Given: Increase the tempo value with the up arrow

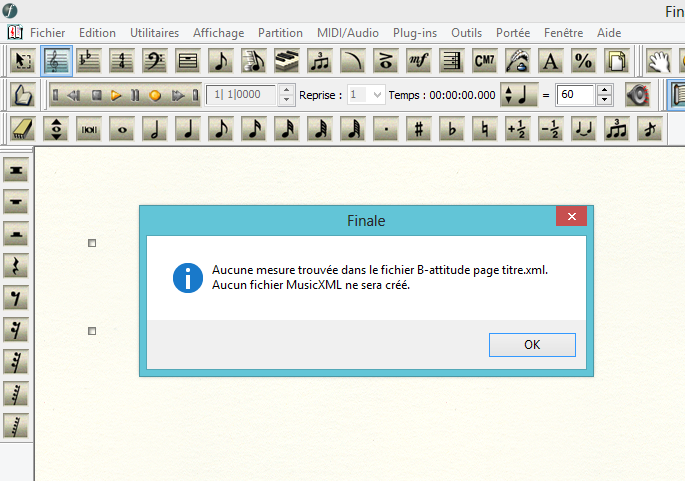Looking at the screenshot, I should click(604, 90).
